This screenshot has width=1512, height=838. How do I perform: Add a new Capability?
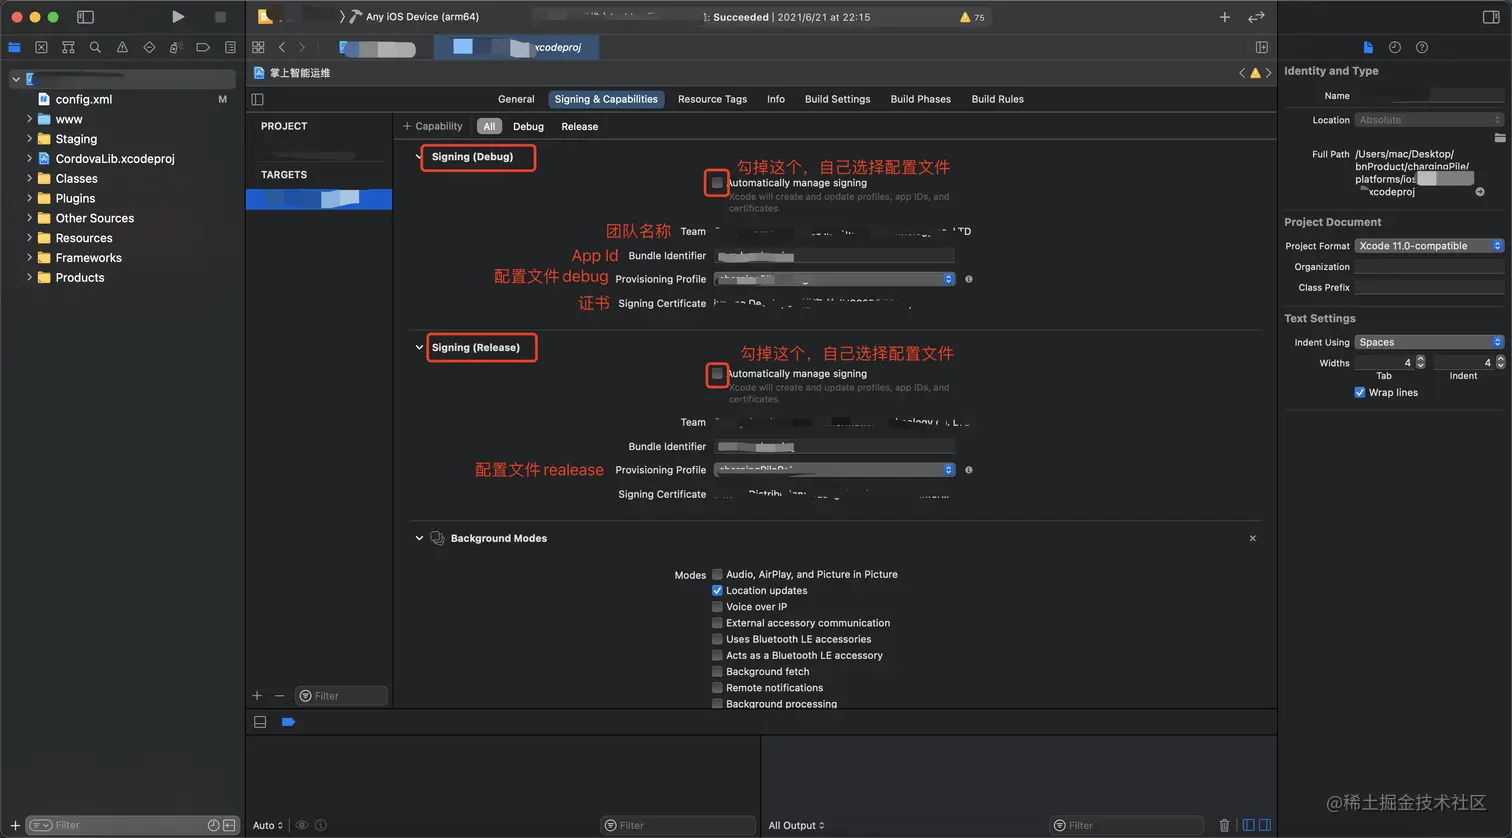click(432, 126)
